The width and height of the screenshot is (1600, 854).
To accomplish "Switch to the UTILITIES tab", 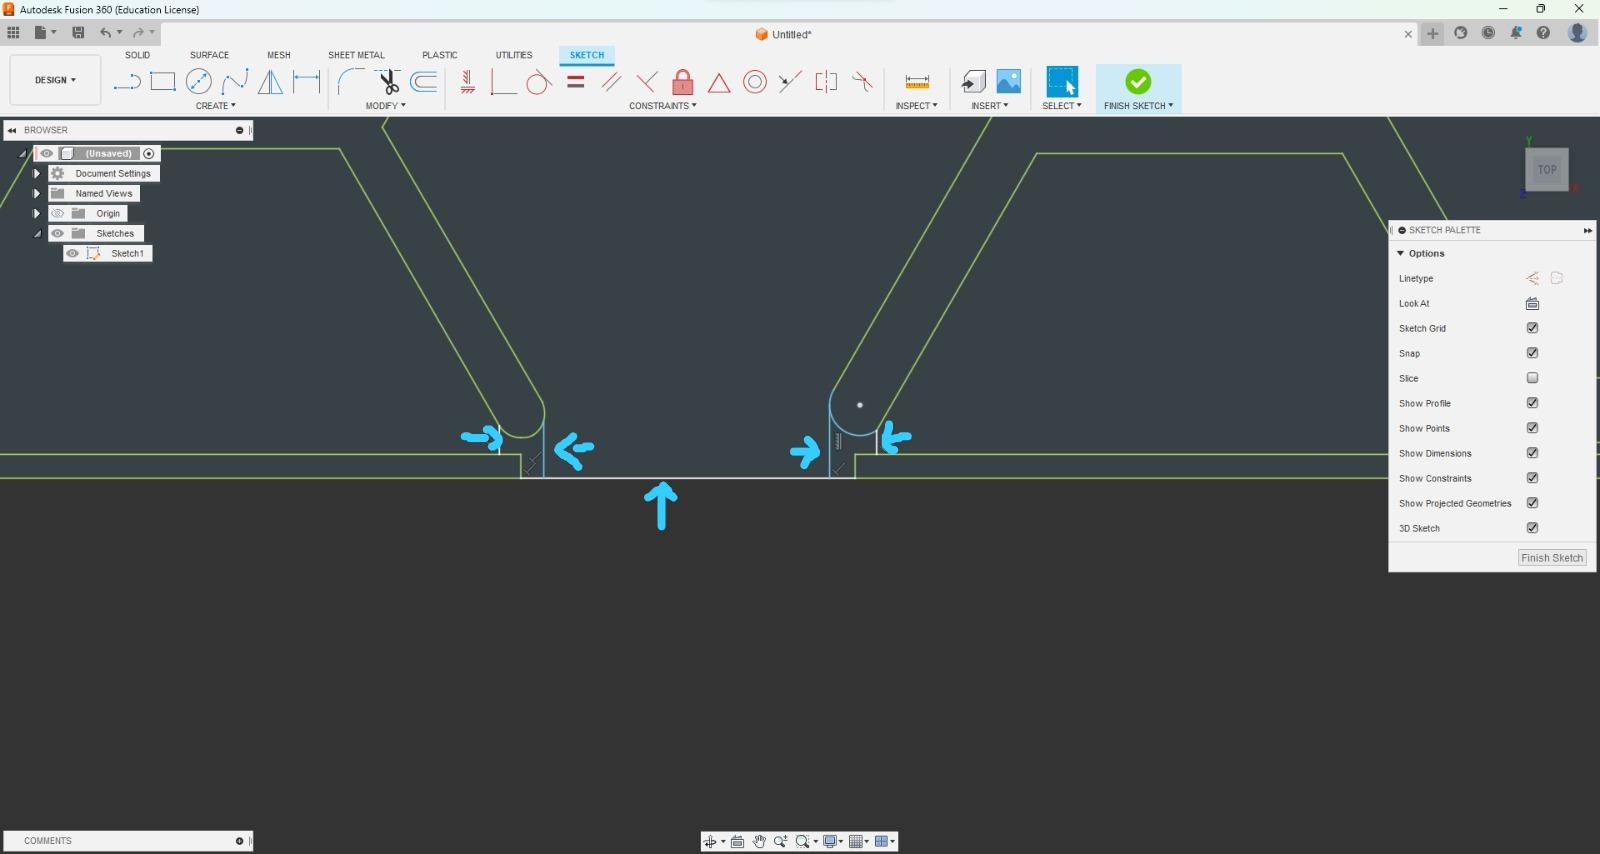I will pyautogui.click(x=514, y=55).
